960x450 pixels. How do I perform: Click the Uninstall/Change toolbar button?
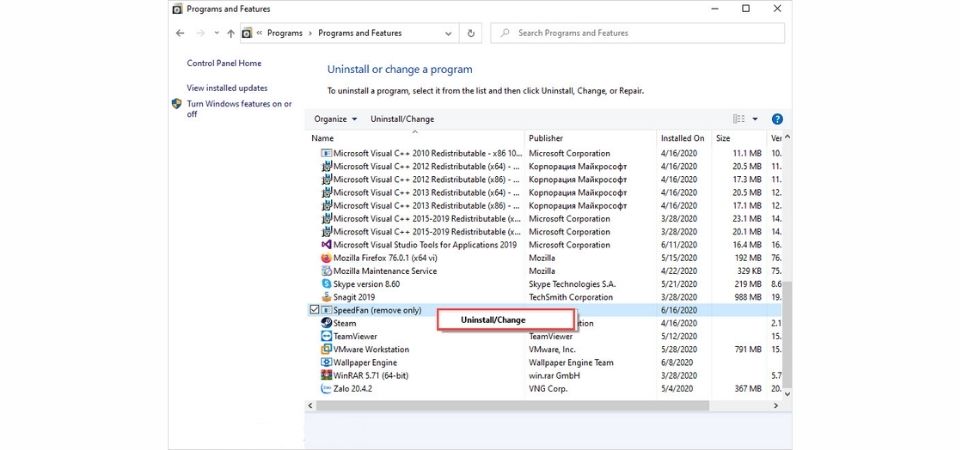click(x=402, y=119)
